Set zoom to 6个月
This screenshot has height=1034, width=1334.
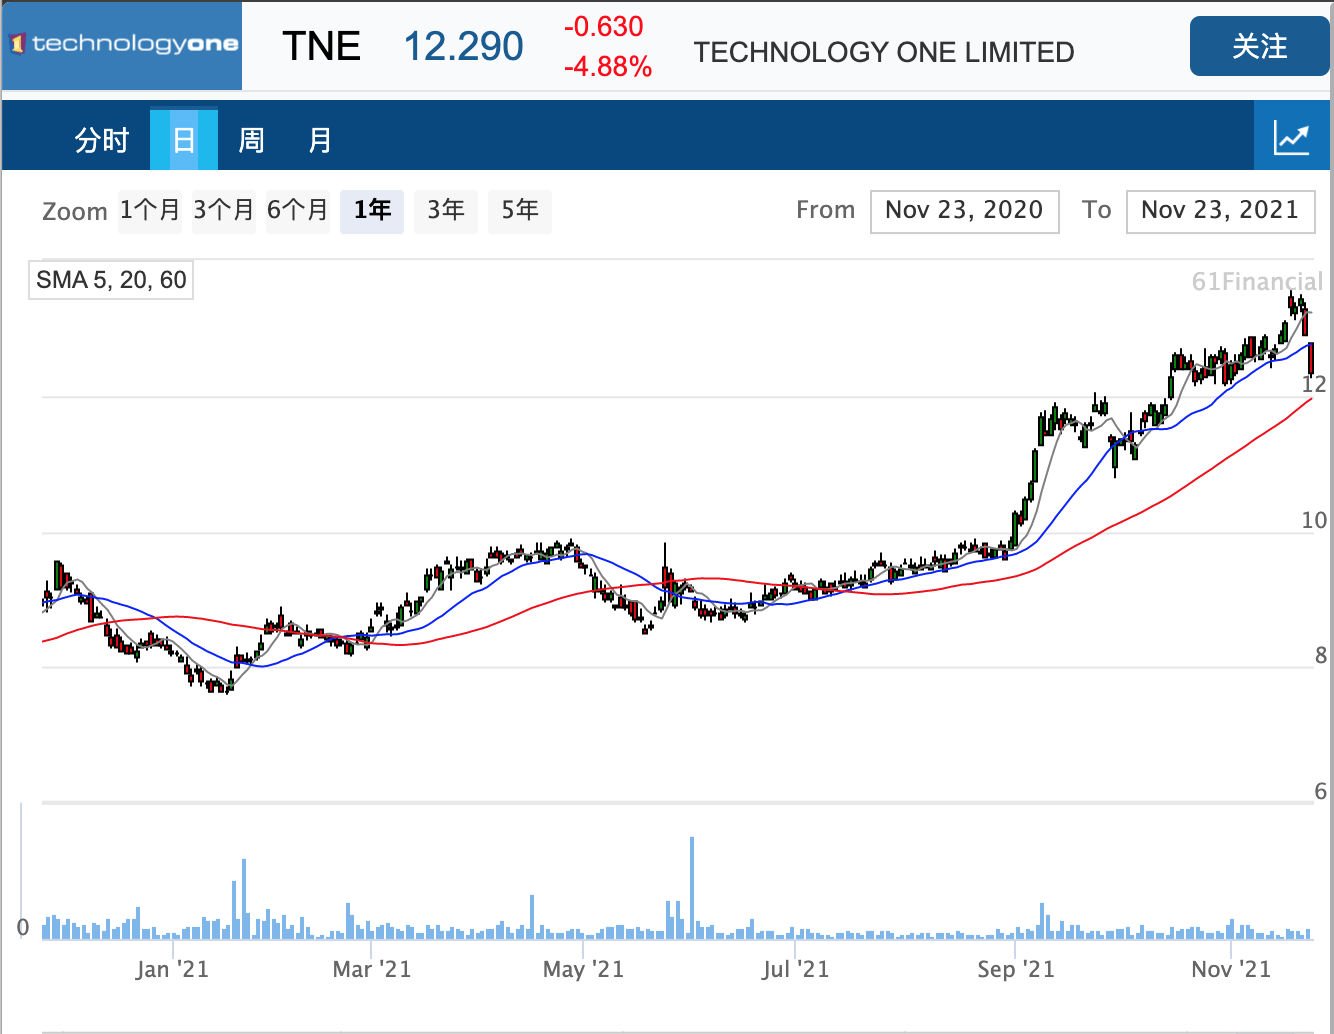coord(298,211)
